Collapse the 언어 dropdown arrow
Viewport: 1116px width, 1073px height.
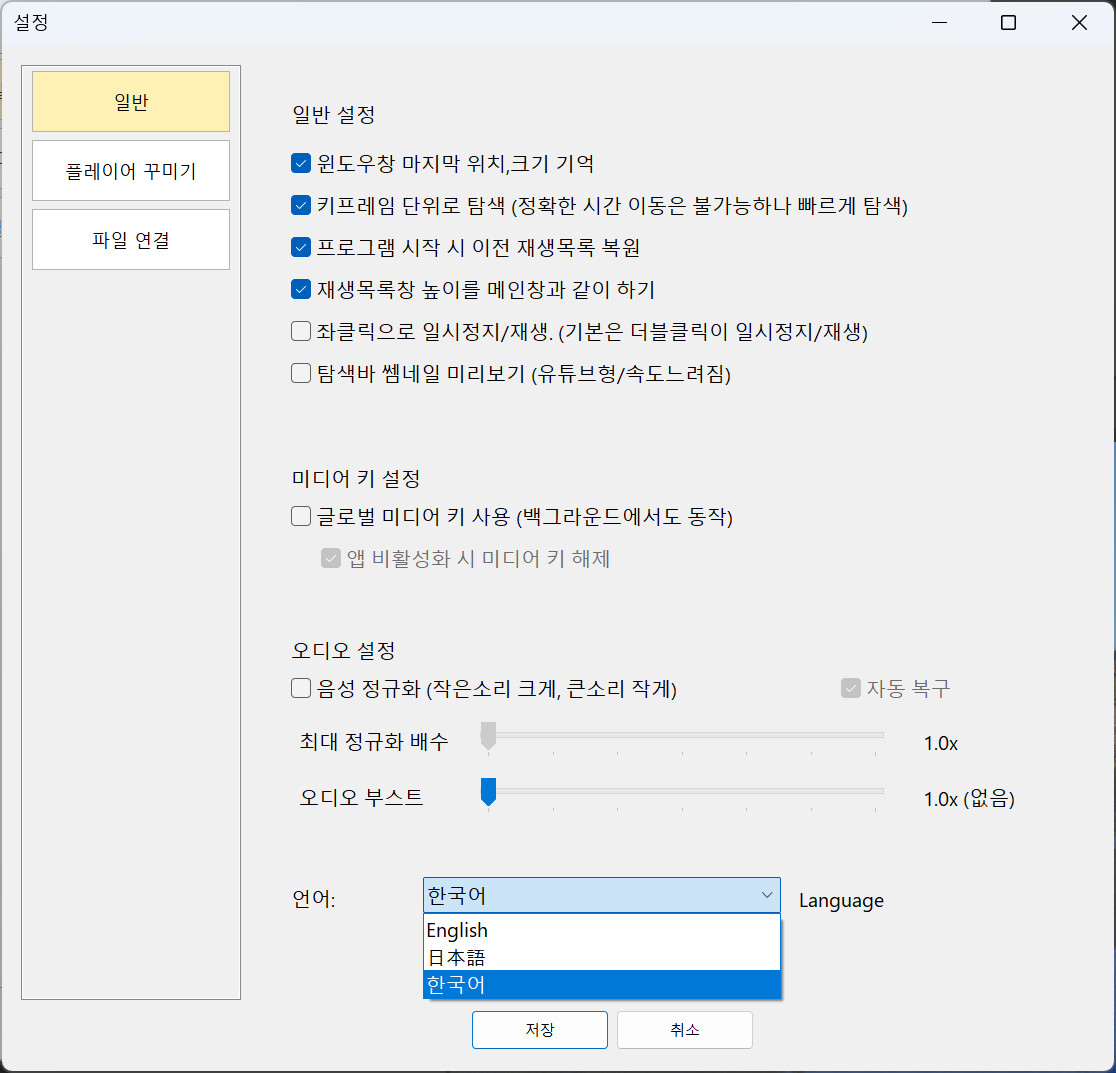pyautogui.click(x=766, y=895)
